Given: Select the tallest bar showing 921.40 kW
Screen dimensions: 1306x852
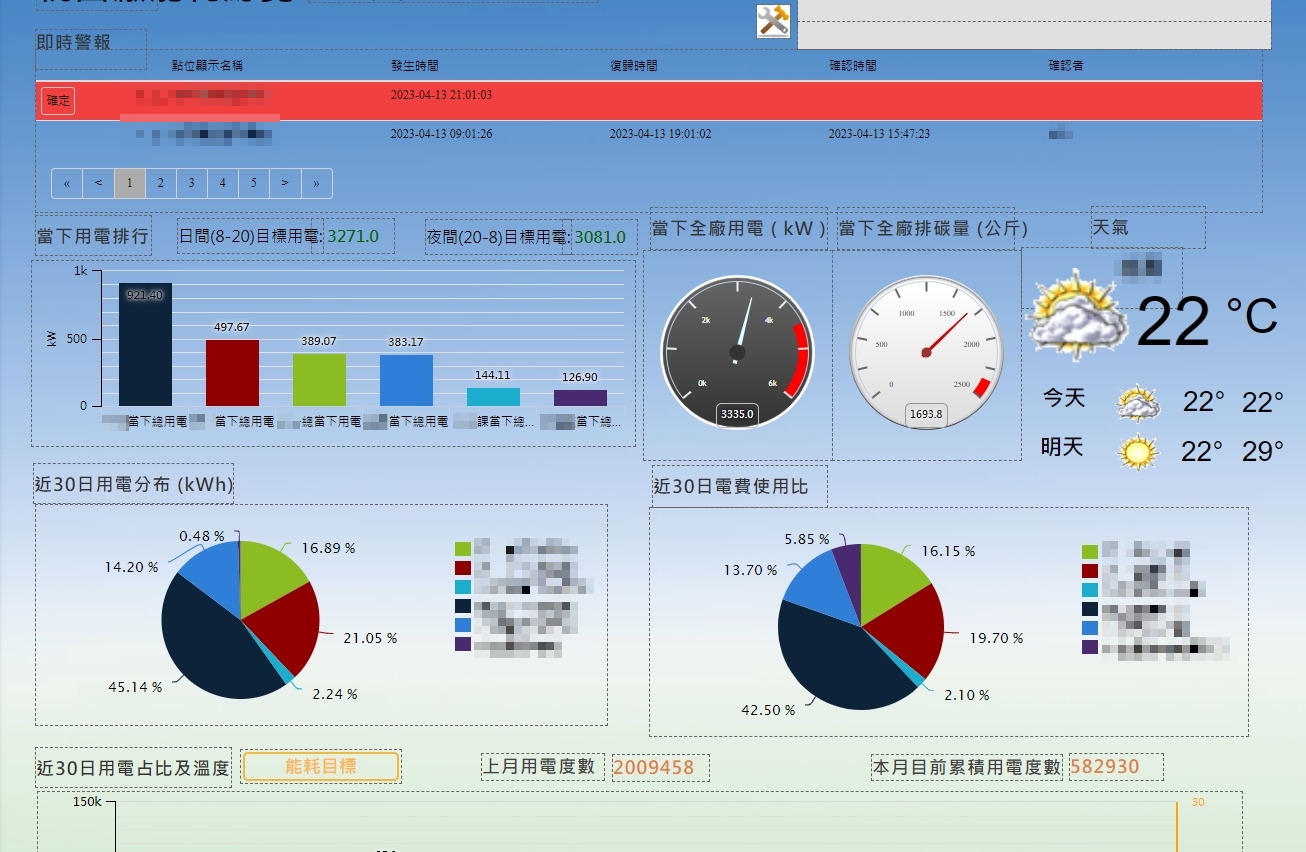Looking at the screenshot, I should [x=145, y=345].
